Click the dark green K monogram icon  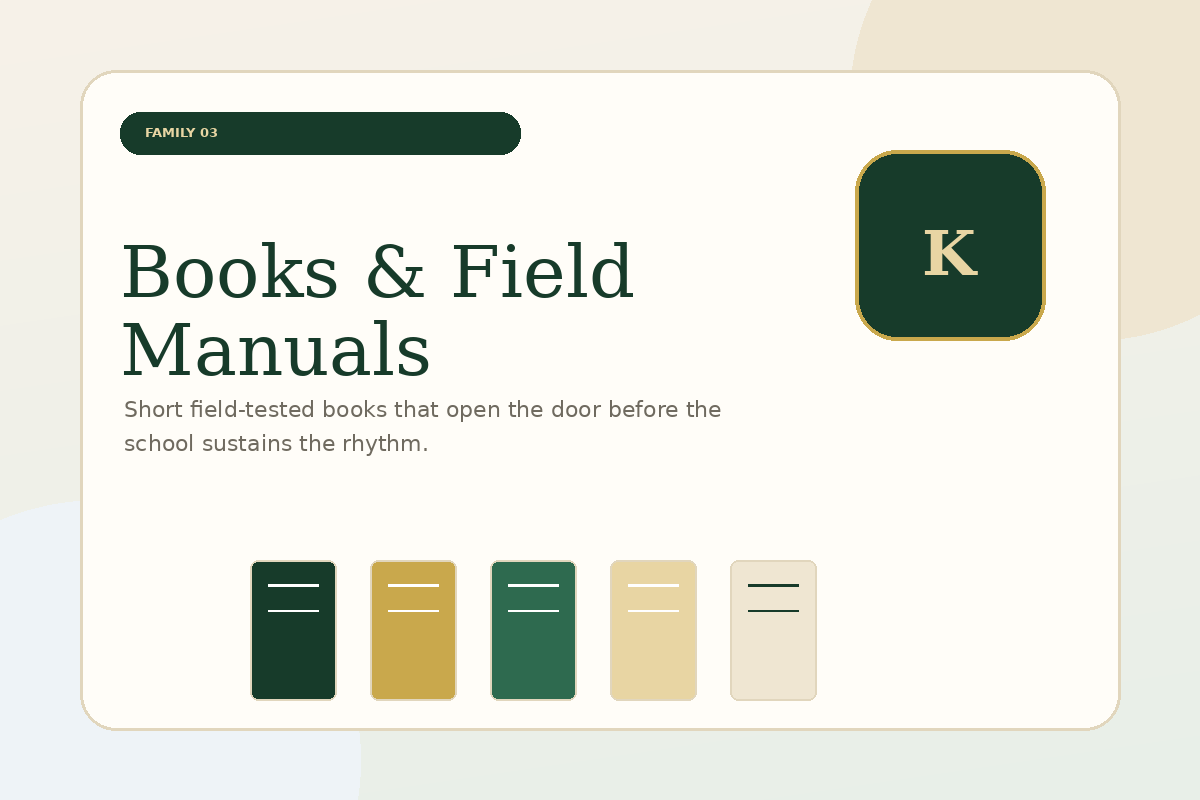(950, 245)
